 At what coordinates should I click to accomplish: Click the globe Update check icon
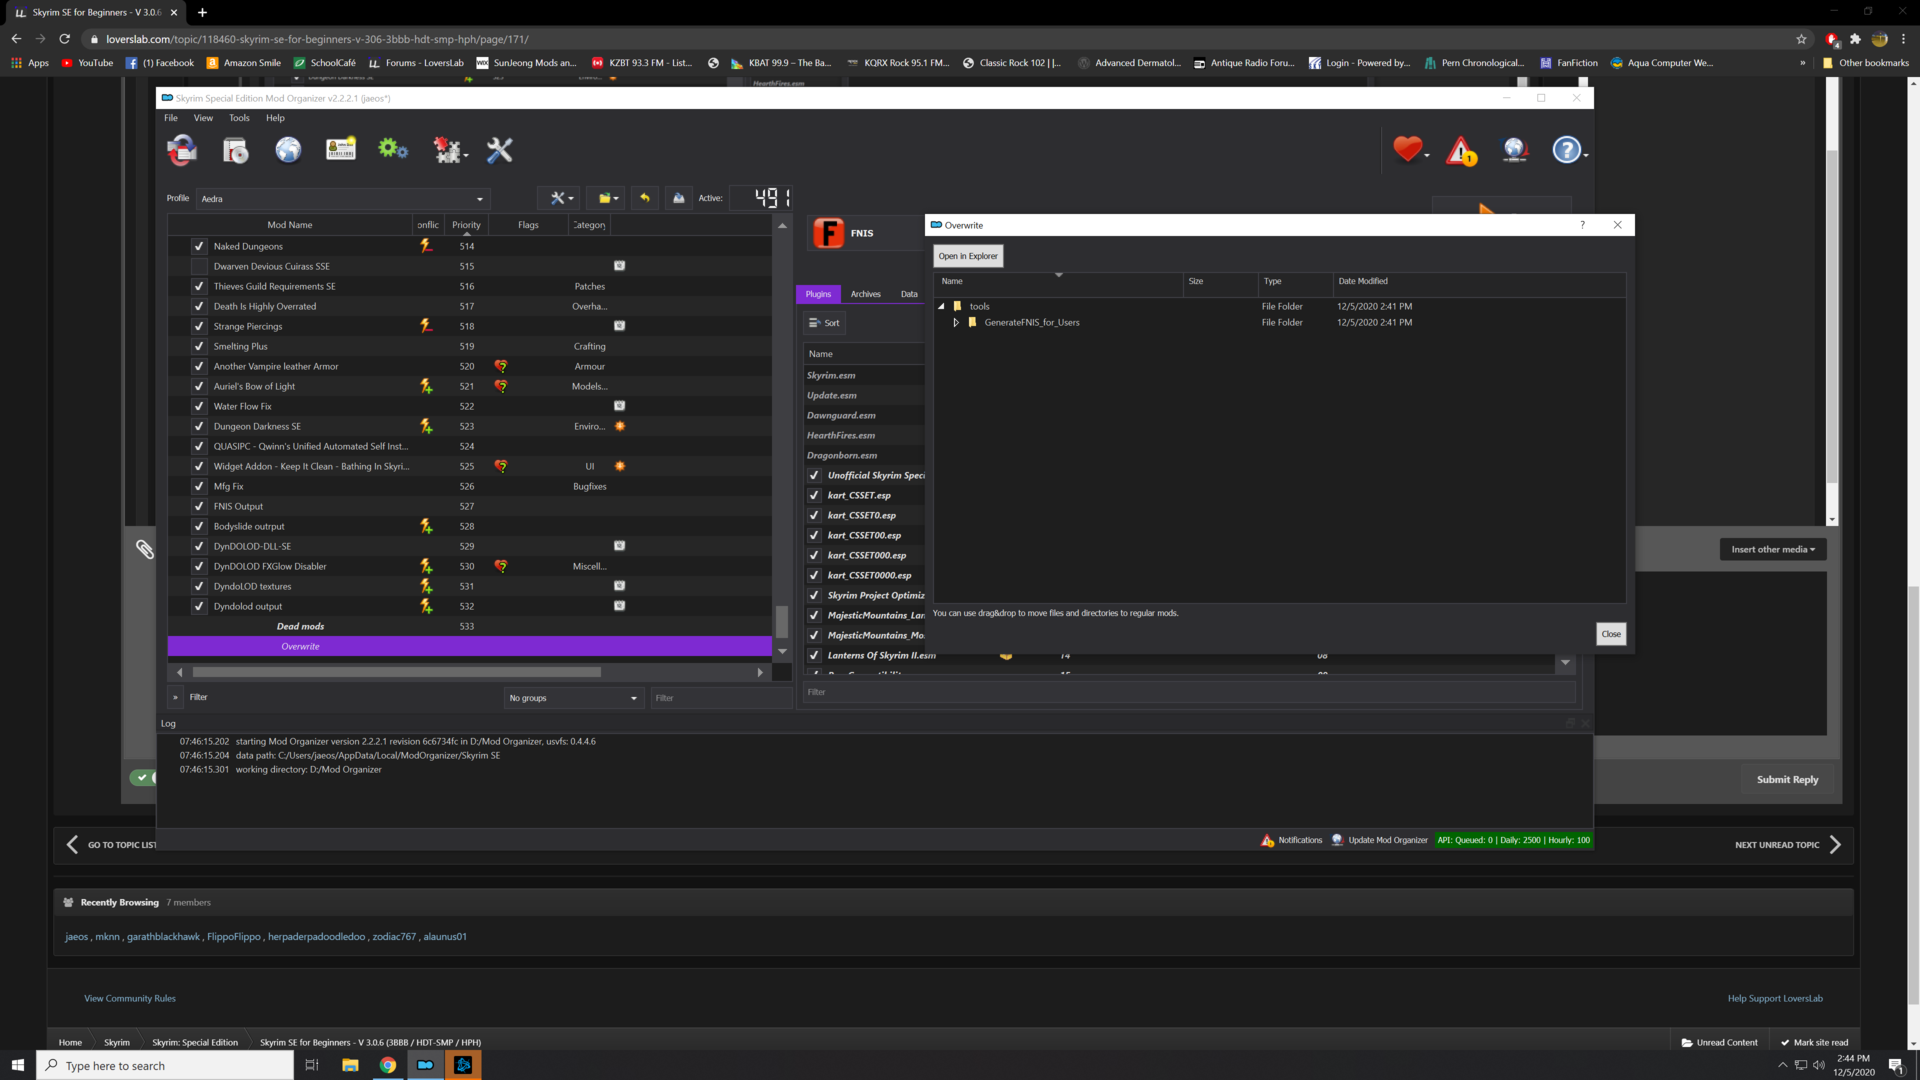click(x=1515, y=150)
